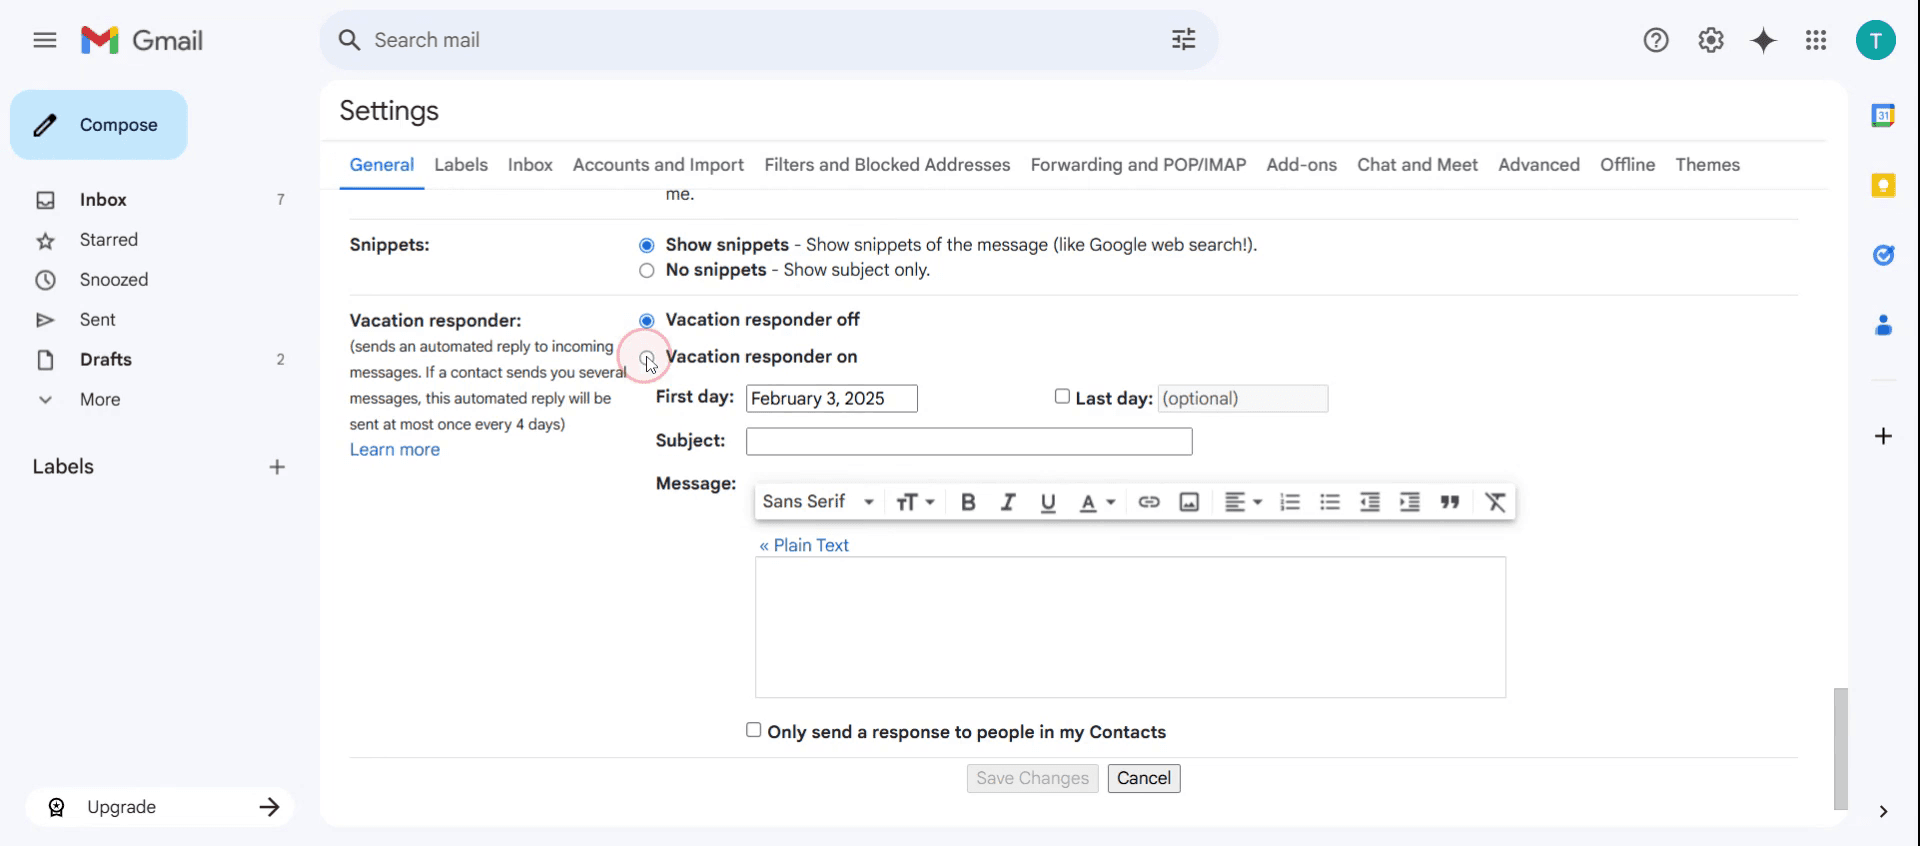1920x846 pixels.
Task: Apply numbered list formatting
Action: point(1290,502)
